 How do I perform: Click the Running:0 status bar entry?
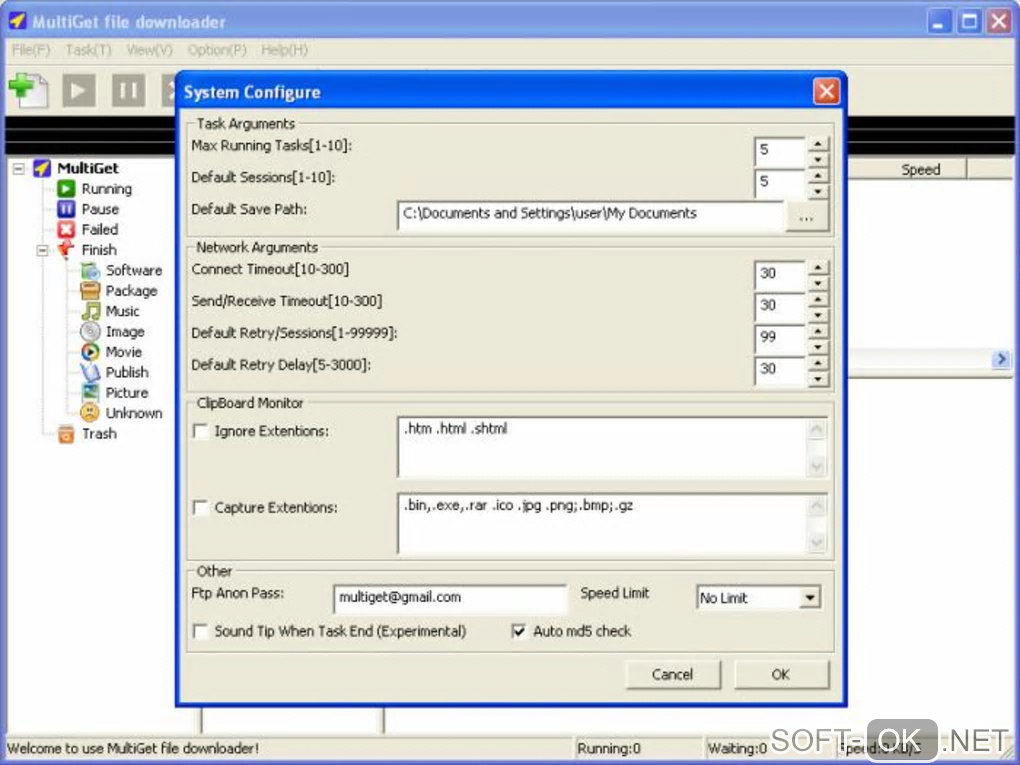pyautogui.click(x=609, y=749)
